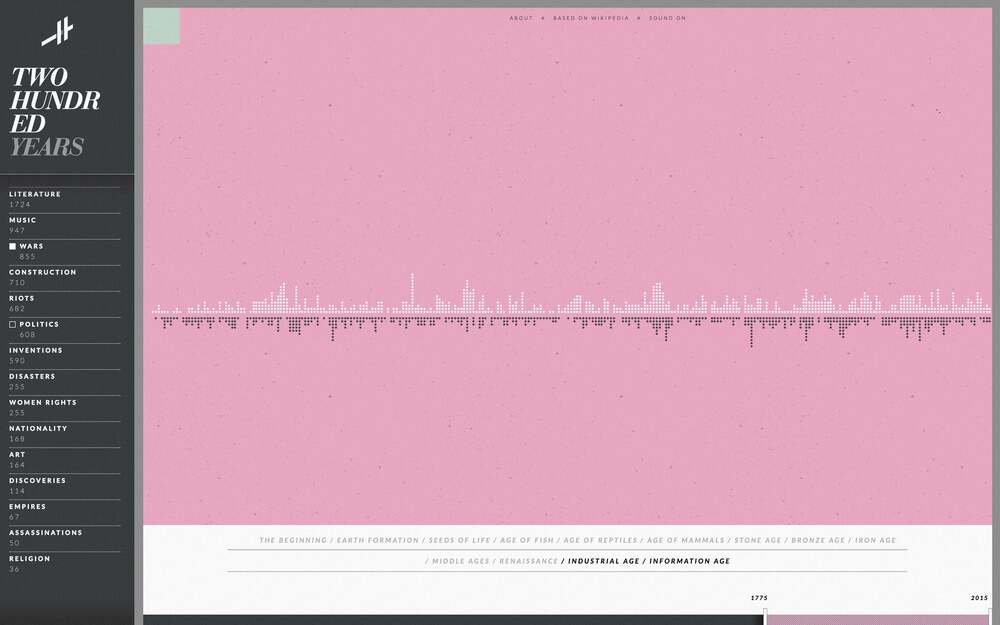Choose the Construction category in sidebar
The image size is (1000, 625).
pos(43,272)
